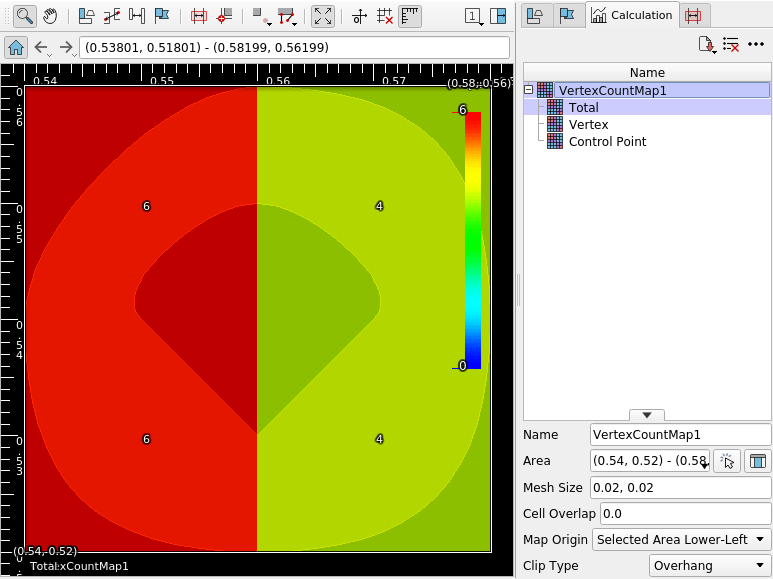Select the magnifier zoom tool
Screen dimensions: 773x579
coord(24,16)
